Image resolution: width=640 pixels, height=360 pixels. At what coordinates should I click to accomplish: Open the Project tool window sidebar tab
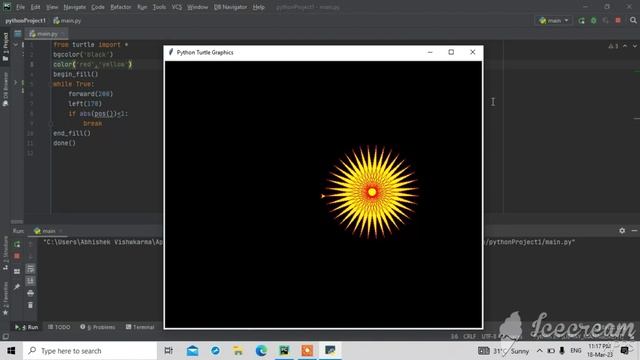click(x=5, y=47)
